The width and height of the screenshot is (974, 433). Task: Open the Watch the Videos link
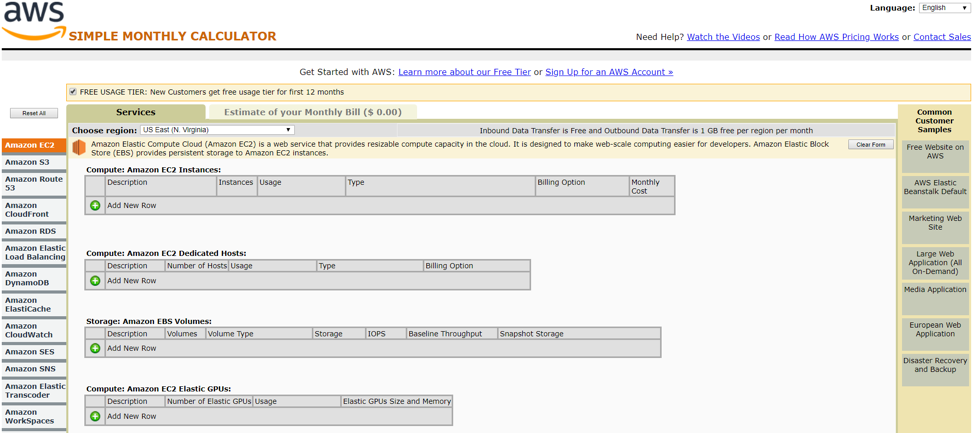723,37
